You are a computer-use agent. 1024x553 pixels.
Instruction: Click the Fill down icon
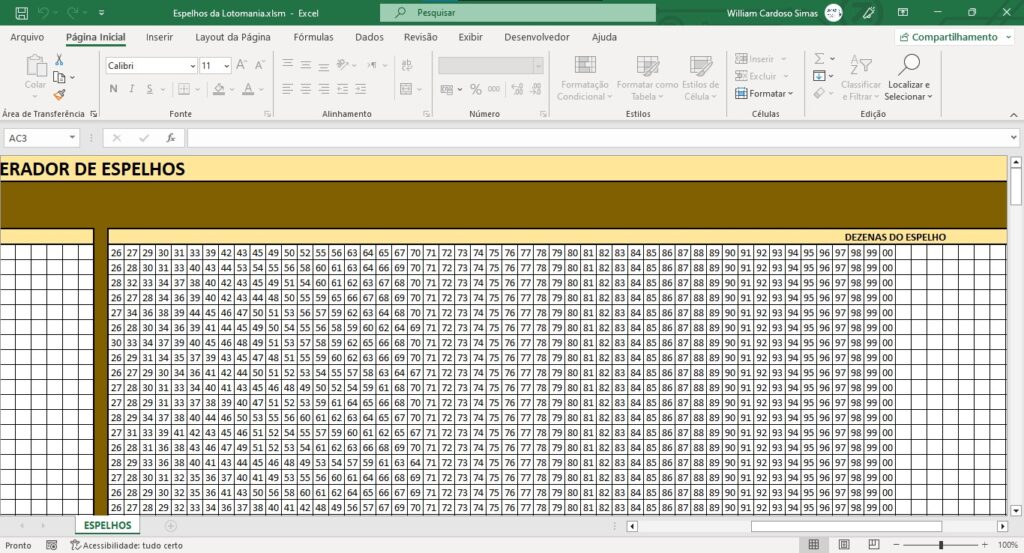[819, 76]
